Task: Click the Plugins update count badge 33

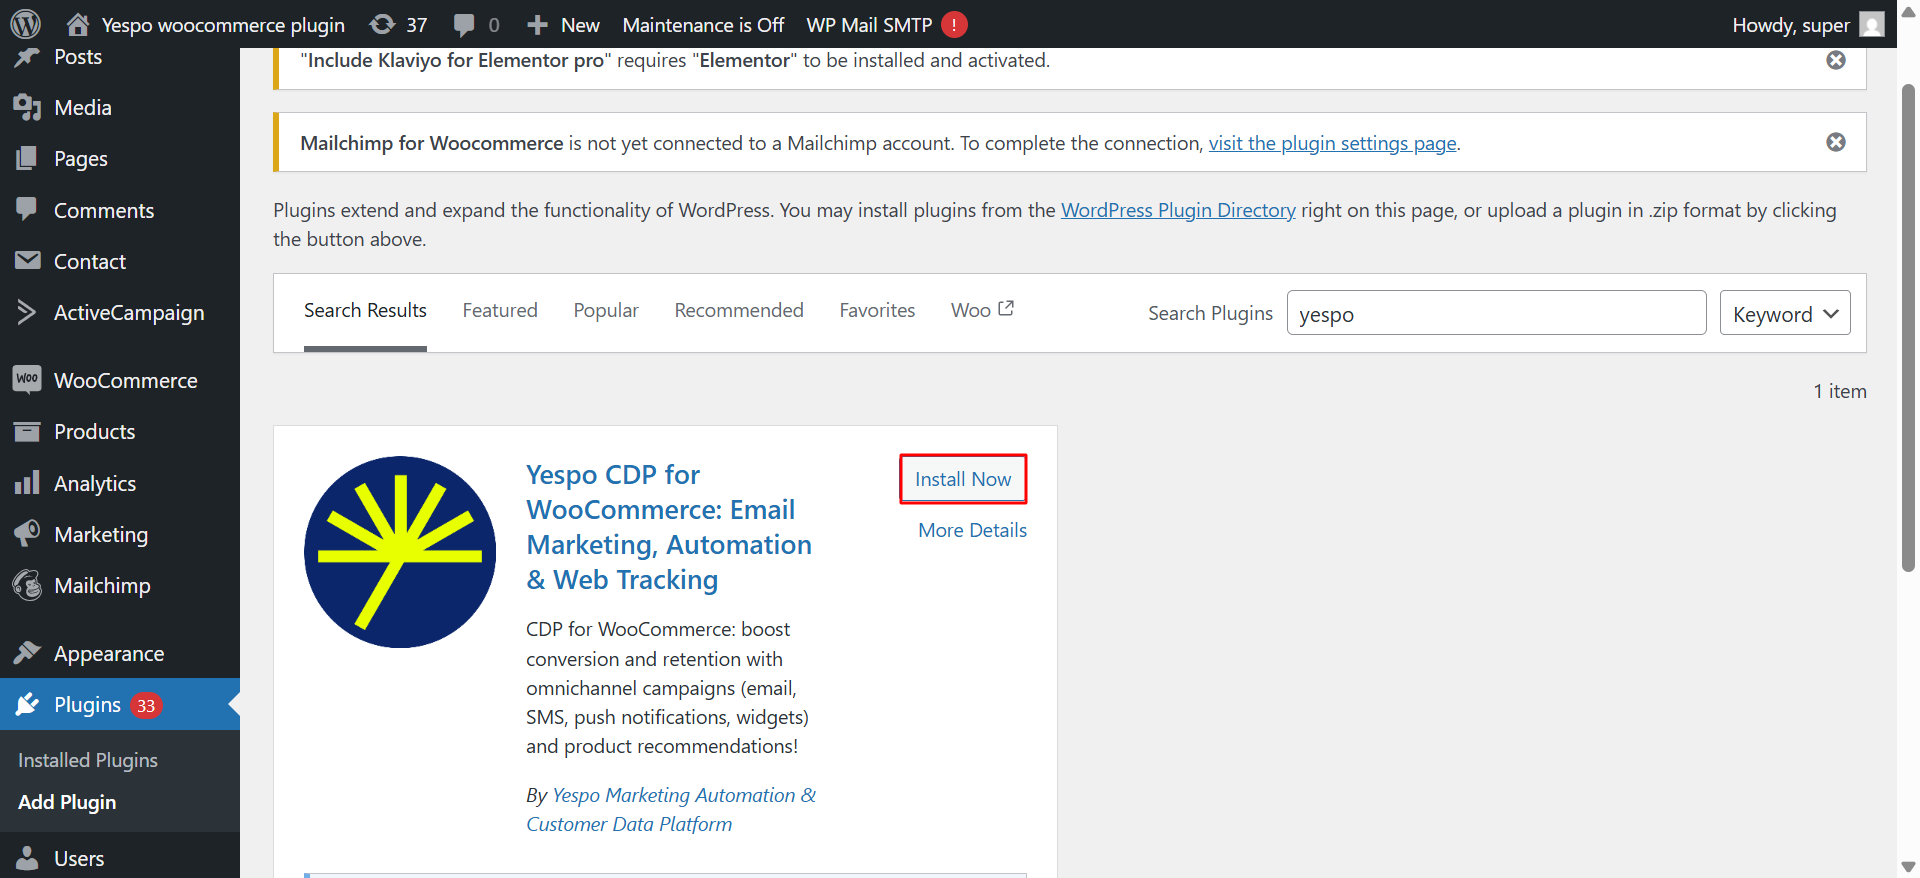Action: pyautogui.click(x=146, y=705)
